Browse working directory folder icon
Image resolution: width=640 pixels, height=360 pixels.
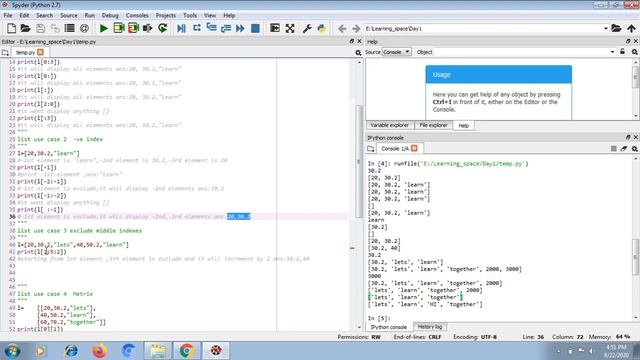point(616,28)
